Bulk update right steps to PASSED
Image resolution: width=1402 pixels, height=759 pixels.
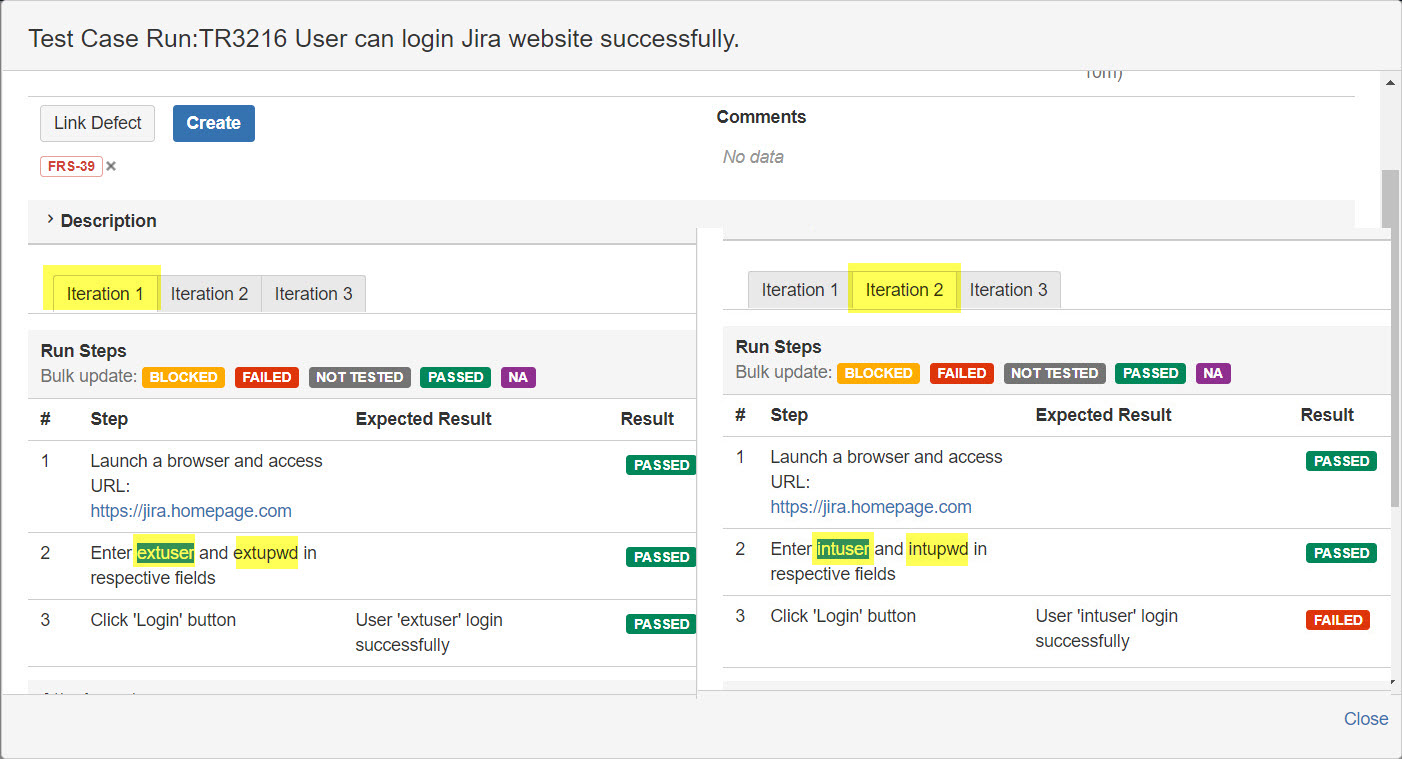point(1150,373)
